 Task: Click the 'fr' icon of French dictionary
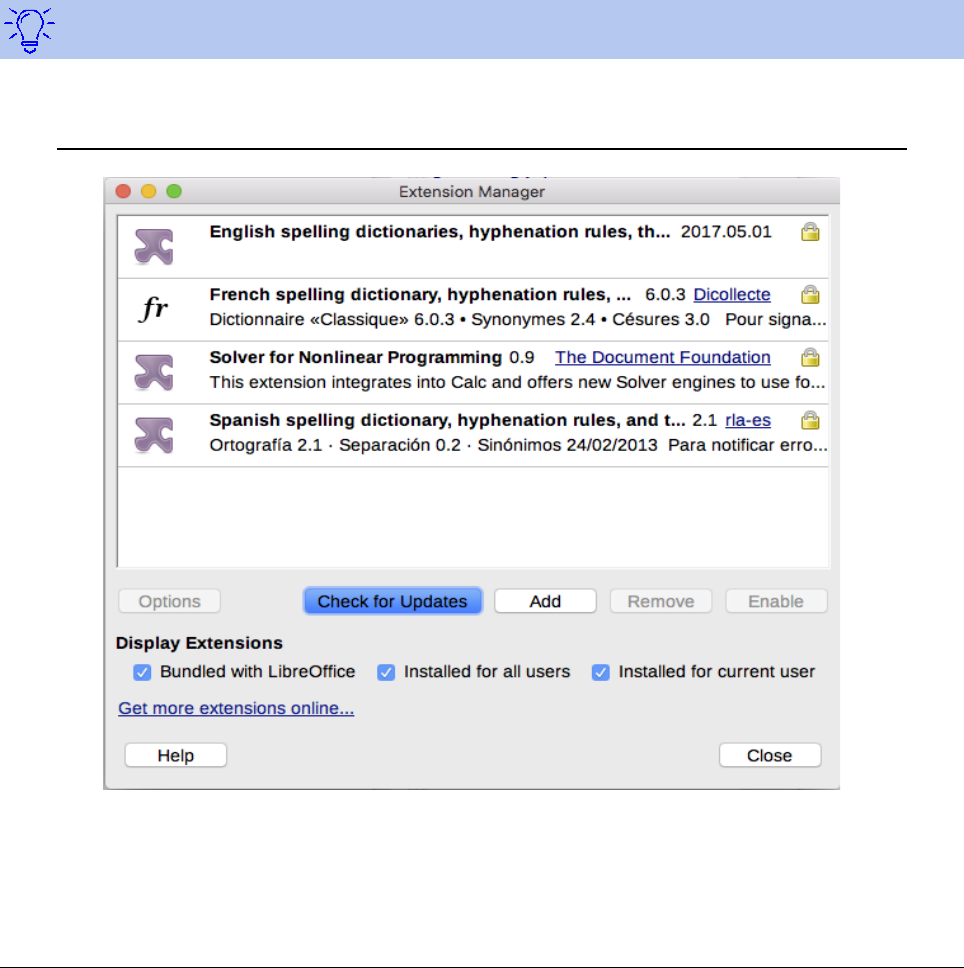[154, 308]
